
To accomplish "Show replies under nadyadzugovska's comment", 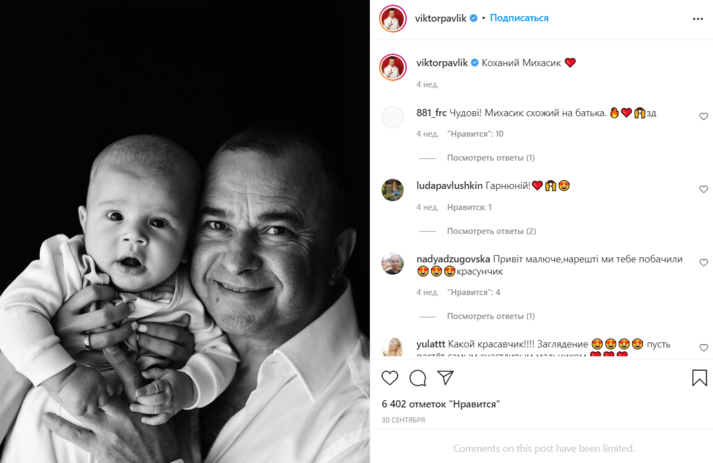I will tap(491, 316).
